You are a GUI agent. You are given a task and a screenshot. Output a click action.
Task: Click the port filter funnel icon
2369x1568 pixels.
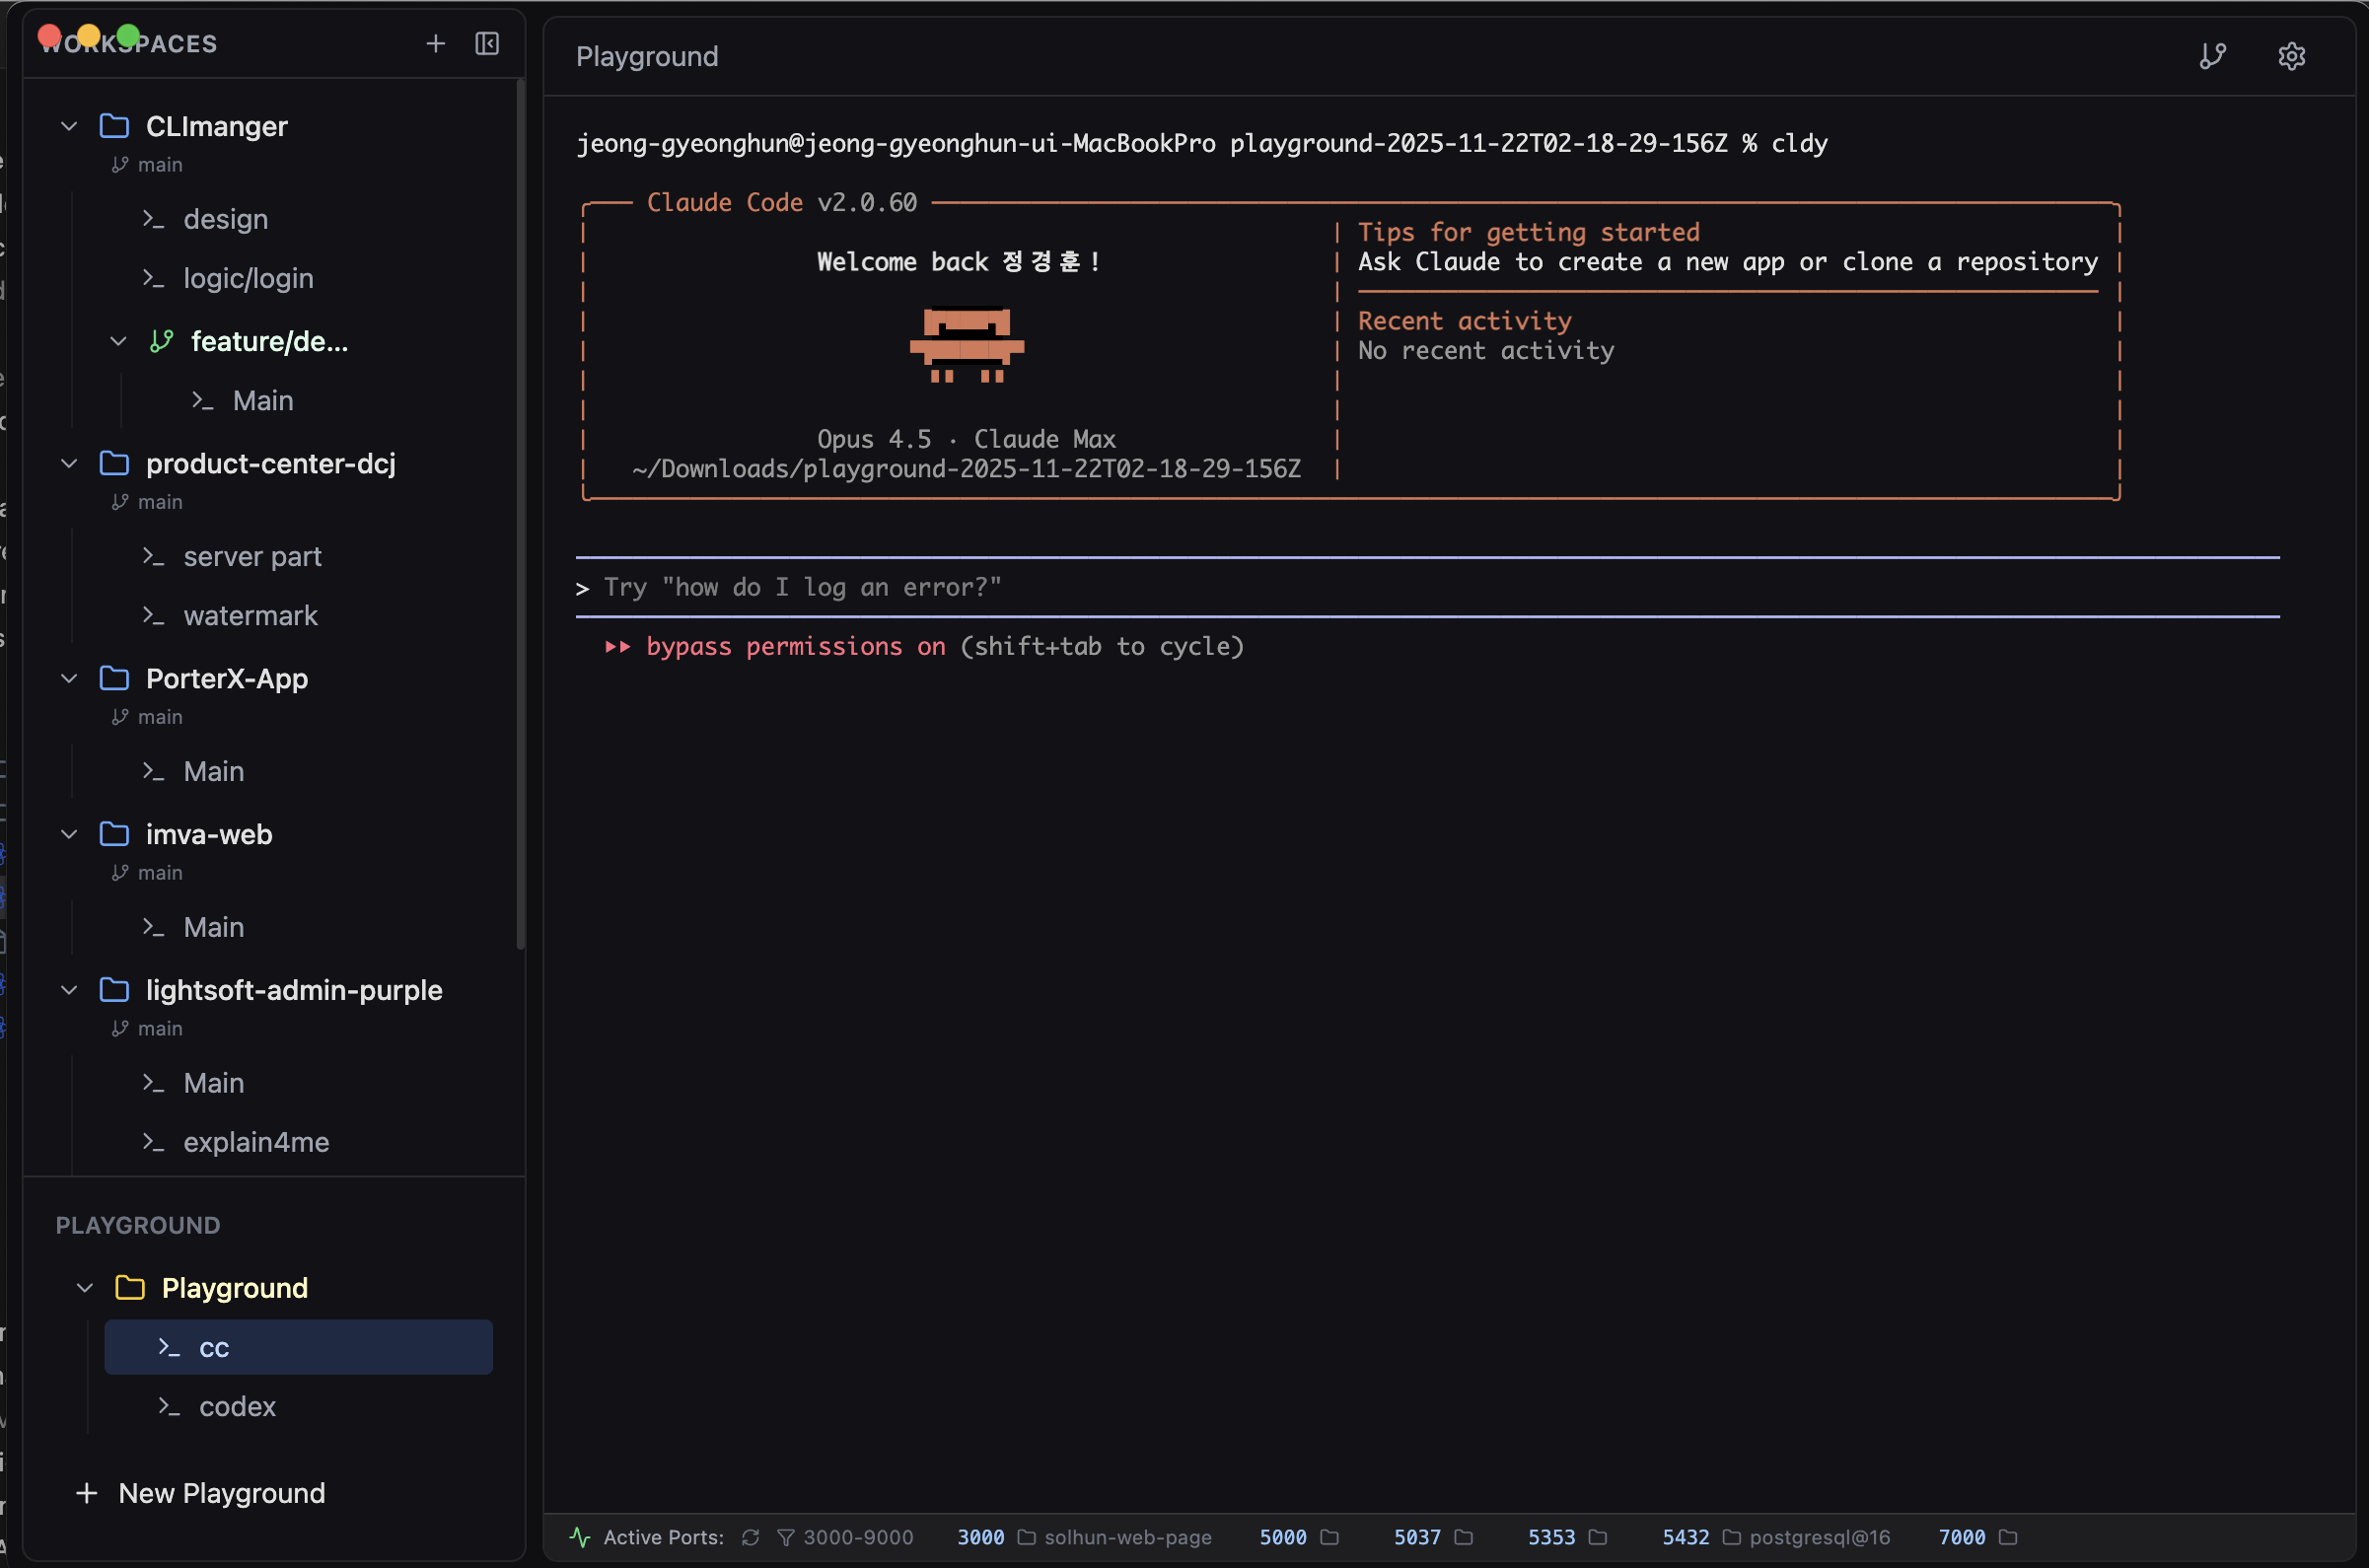(x=786, y=1537)
